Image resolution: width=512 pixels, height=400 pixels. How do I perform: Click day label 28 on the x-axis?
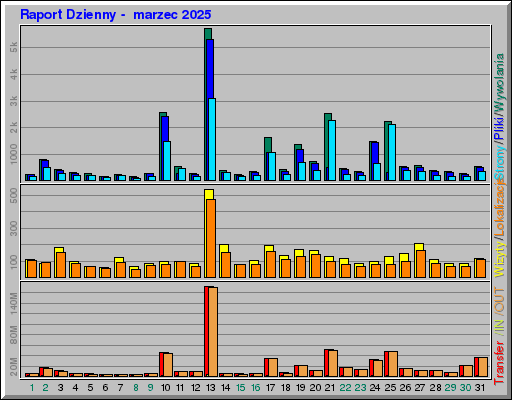point(435,388)
